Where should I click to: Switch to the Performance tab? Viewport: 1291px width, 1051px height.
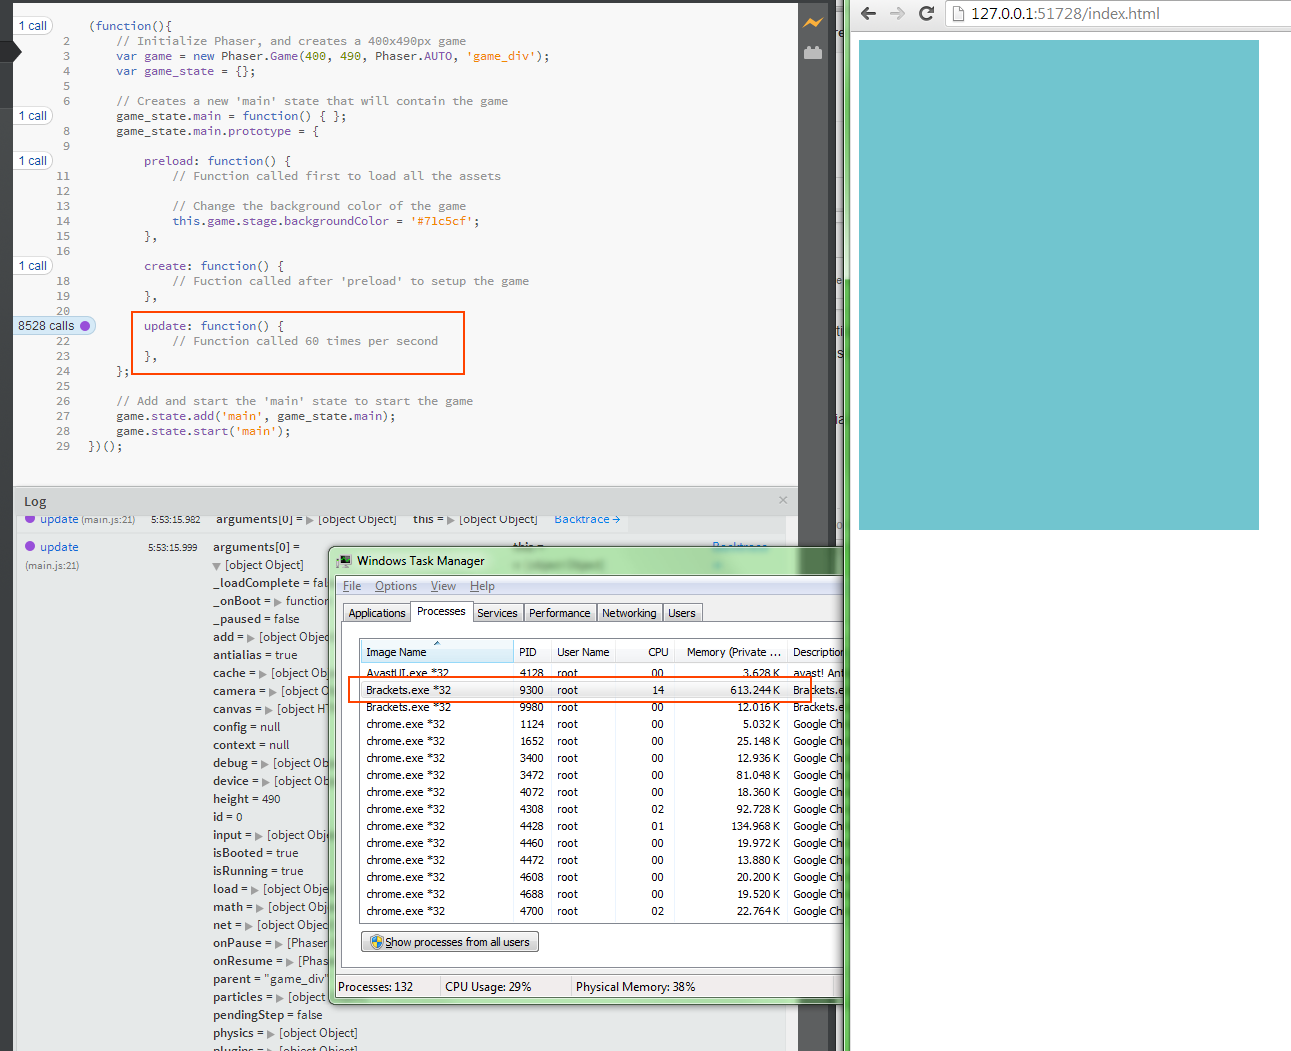pos(560,613)
